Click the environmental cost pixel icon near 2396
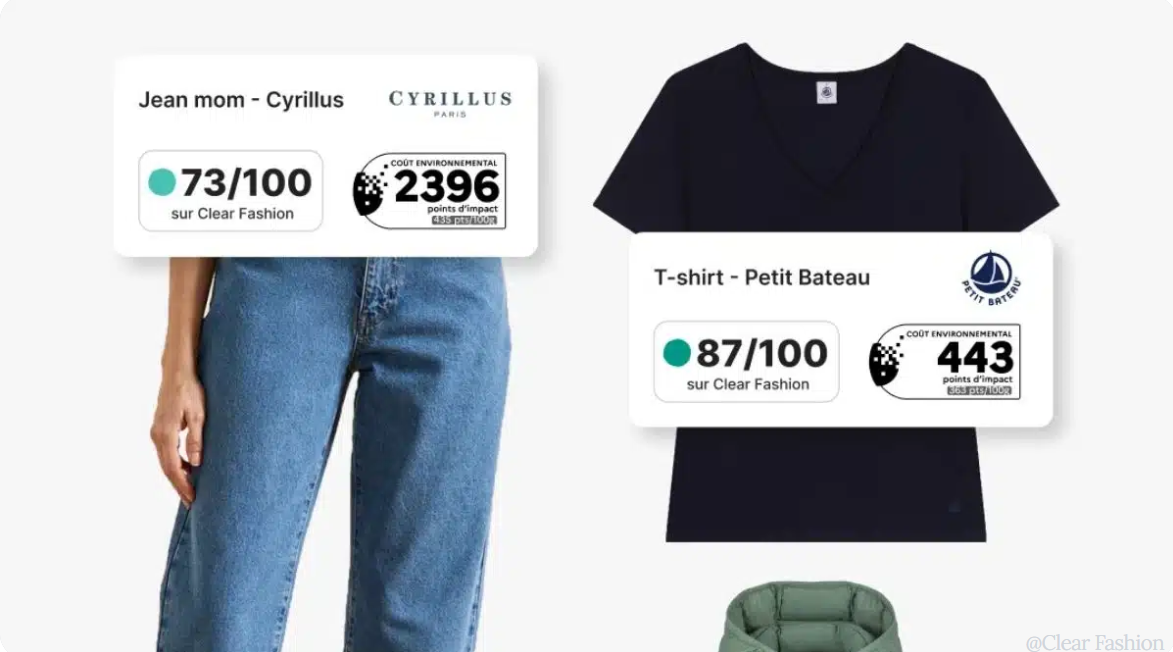The height and width of the screenshot is (652, 1173). click(370, 191)
